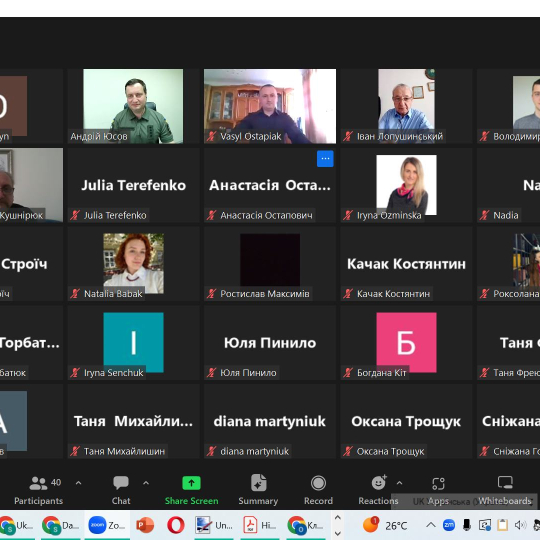The height and width of the screenshot is (540, 540).
Task: Click microphone icon in system tray
Action: coord(467,525)
